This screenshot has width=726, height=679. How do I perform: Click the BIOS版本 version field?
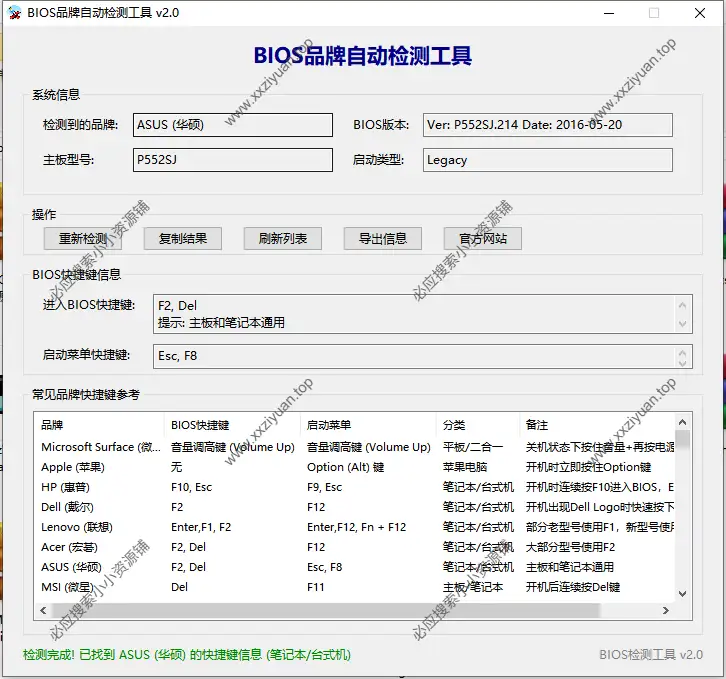[547, 125]
